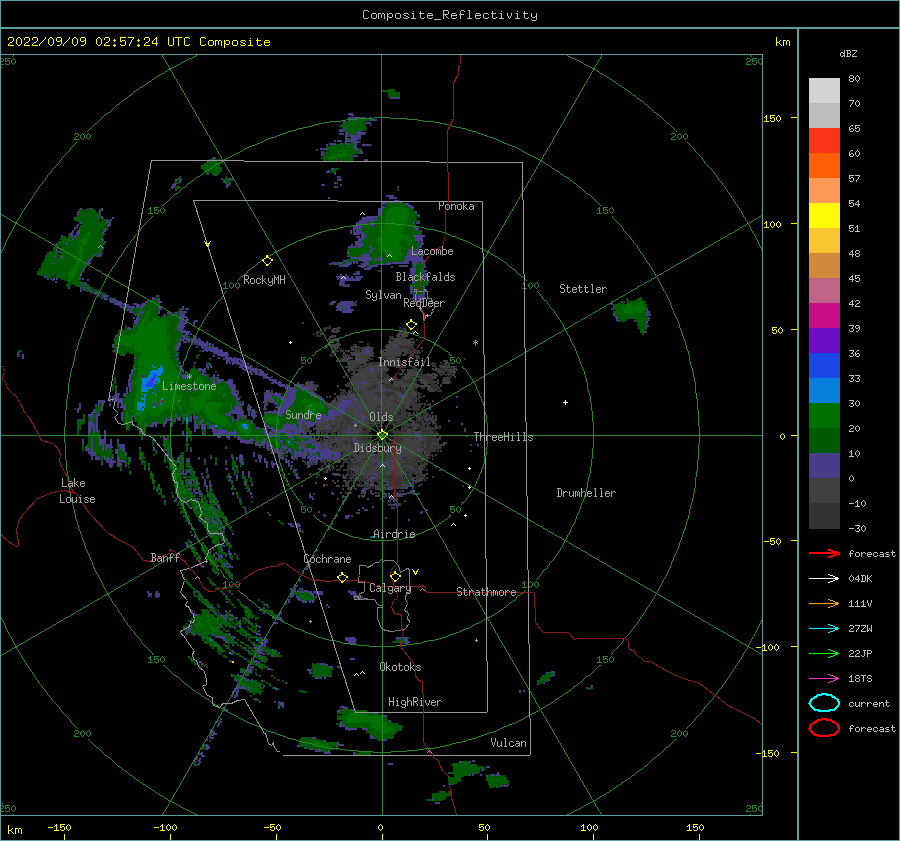The height and width of the screenshot is (841, 900).
Task: Click the Limestone label on map
Action: coord(189,386)
